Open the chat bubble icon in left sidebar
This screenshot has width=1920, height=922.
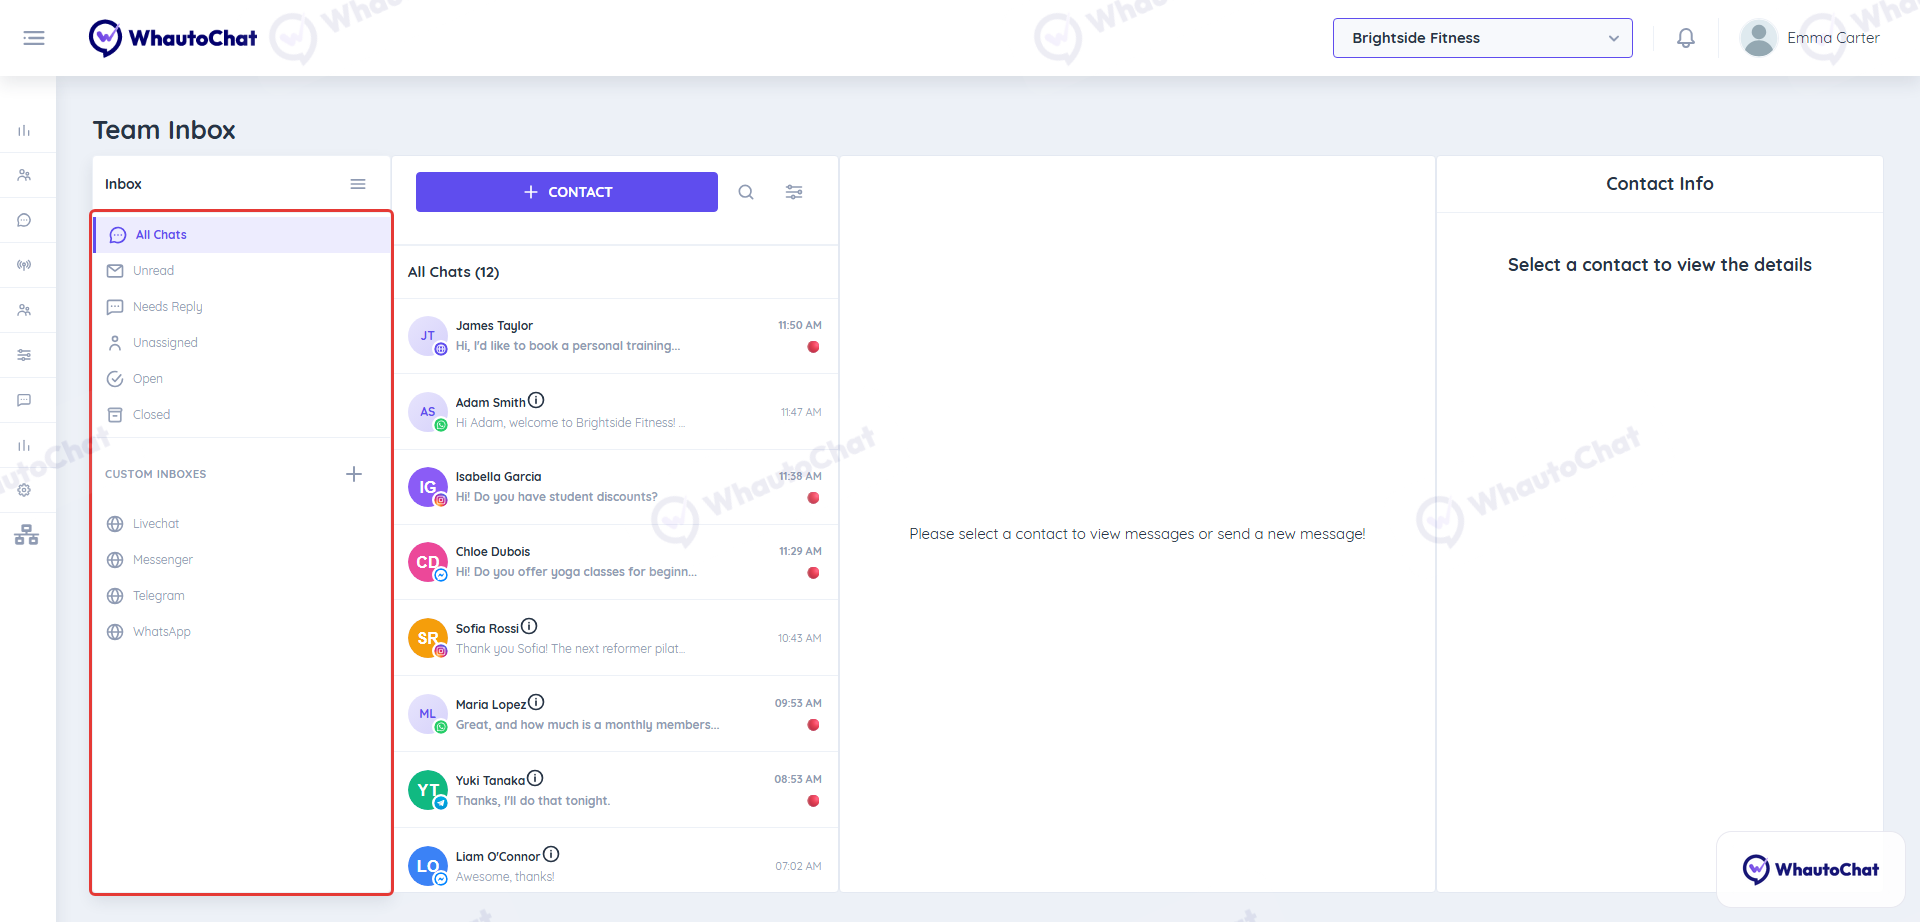point(24,220)
